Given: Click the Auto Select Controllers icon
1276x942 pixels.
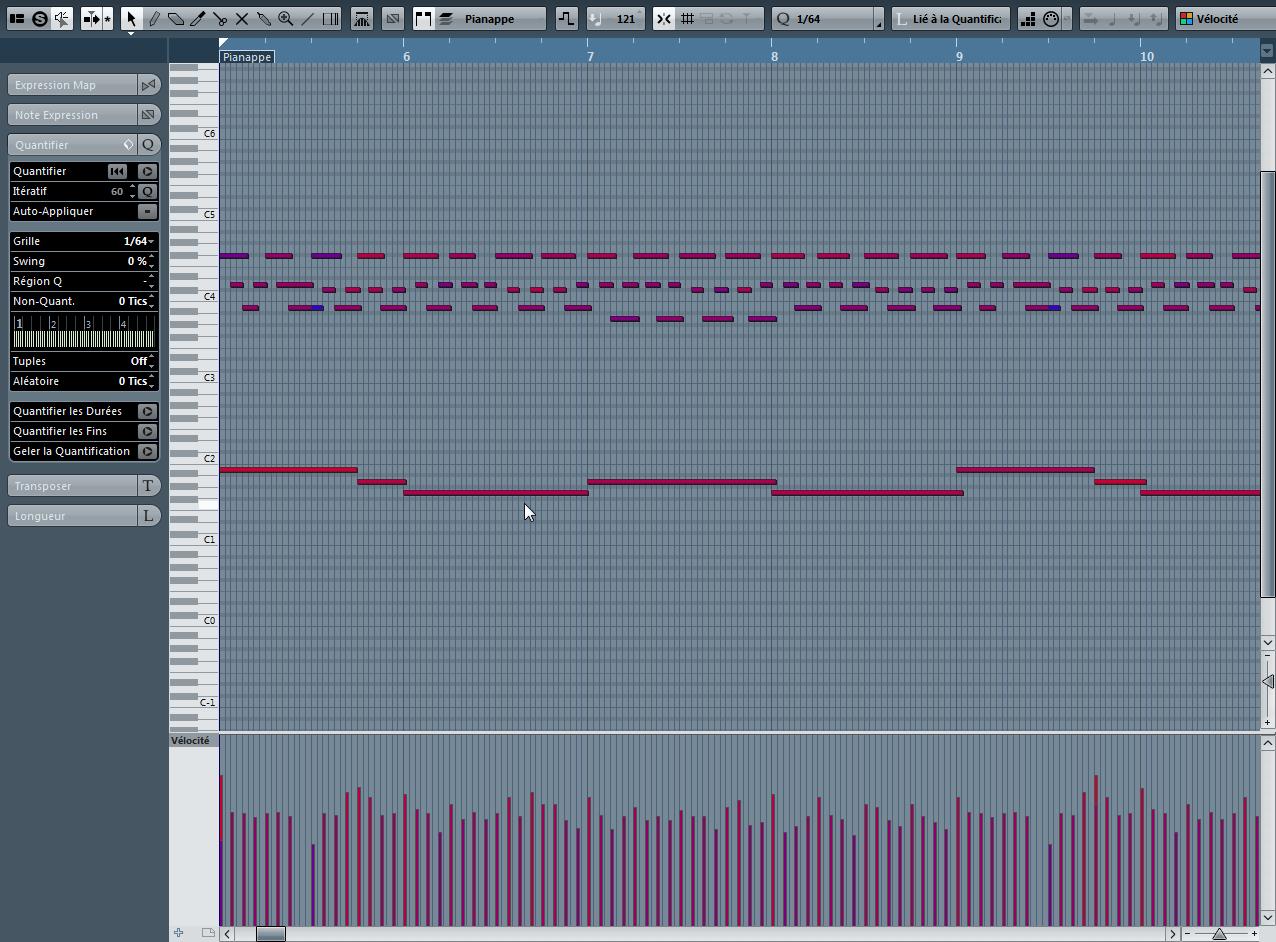Looking at the screenshot, I should 362,18.
